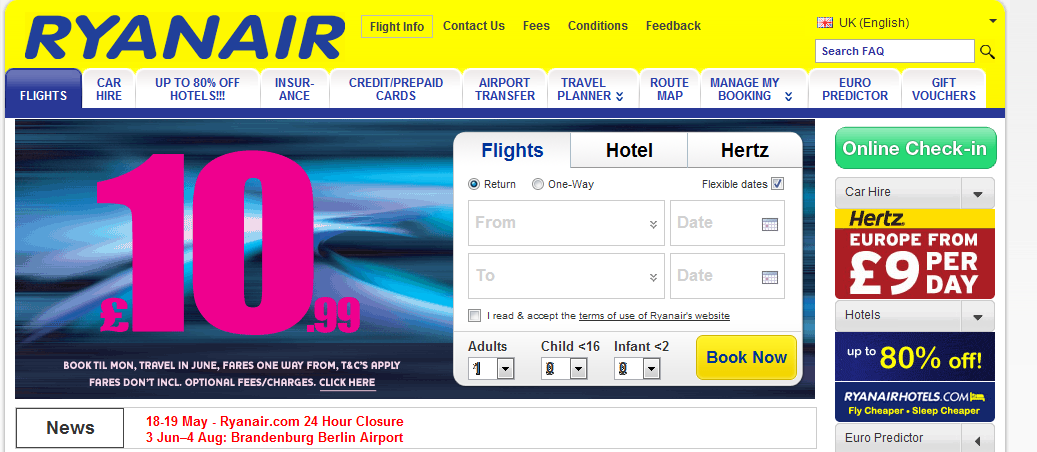Open the From airport dropdown
The width and height of the screenshot is (1037, 452).
(x=566, y=223)
